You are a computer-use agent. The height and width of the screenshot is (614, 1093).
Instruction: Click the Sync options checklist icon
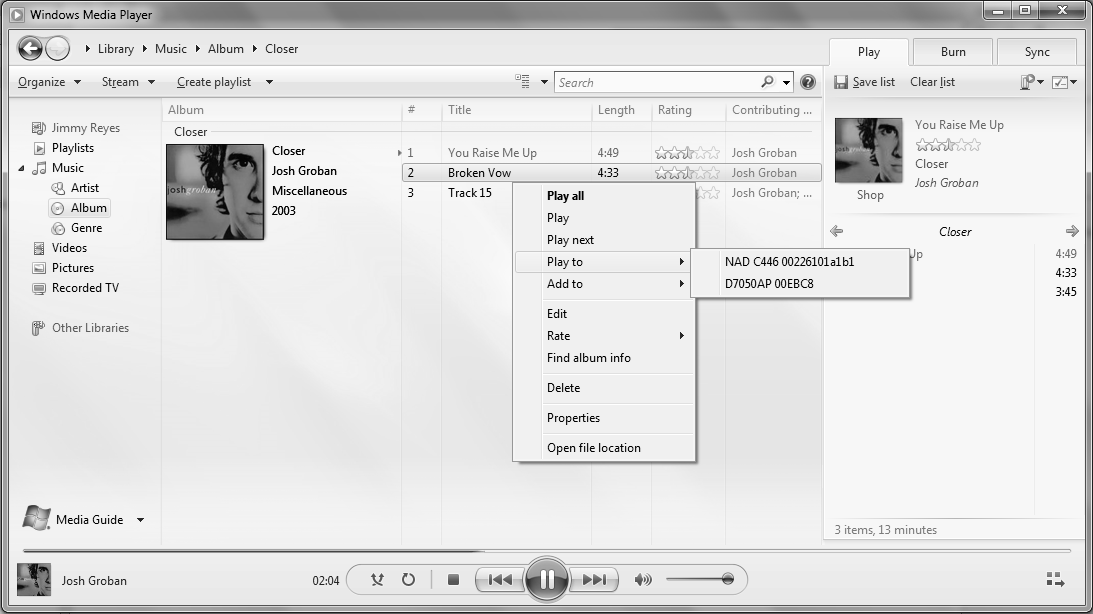click(x=1060, y=82)
